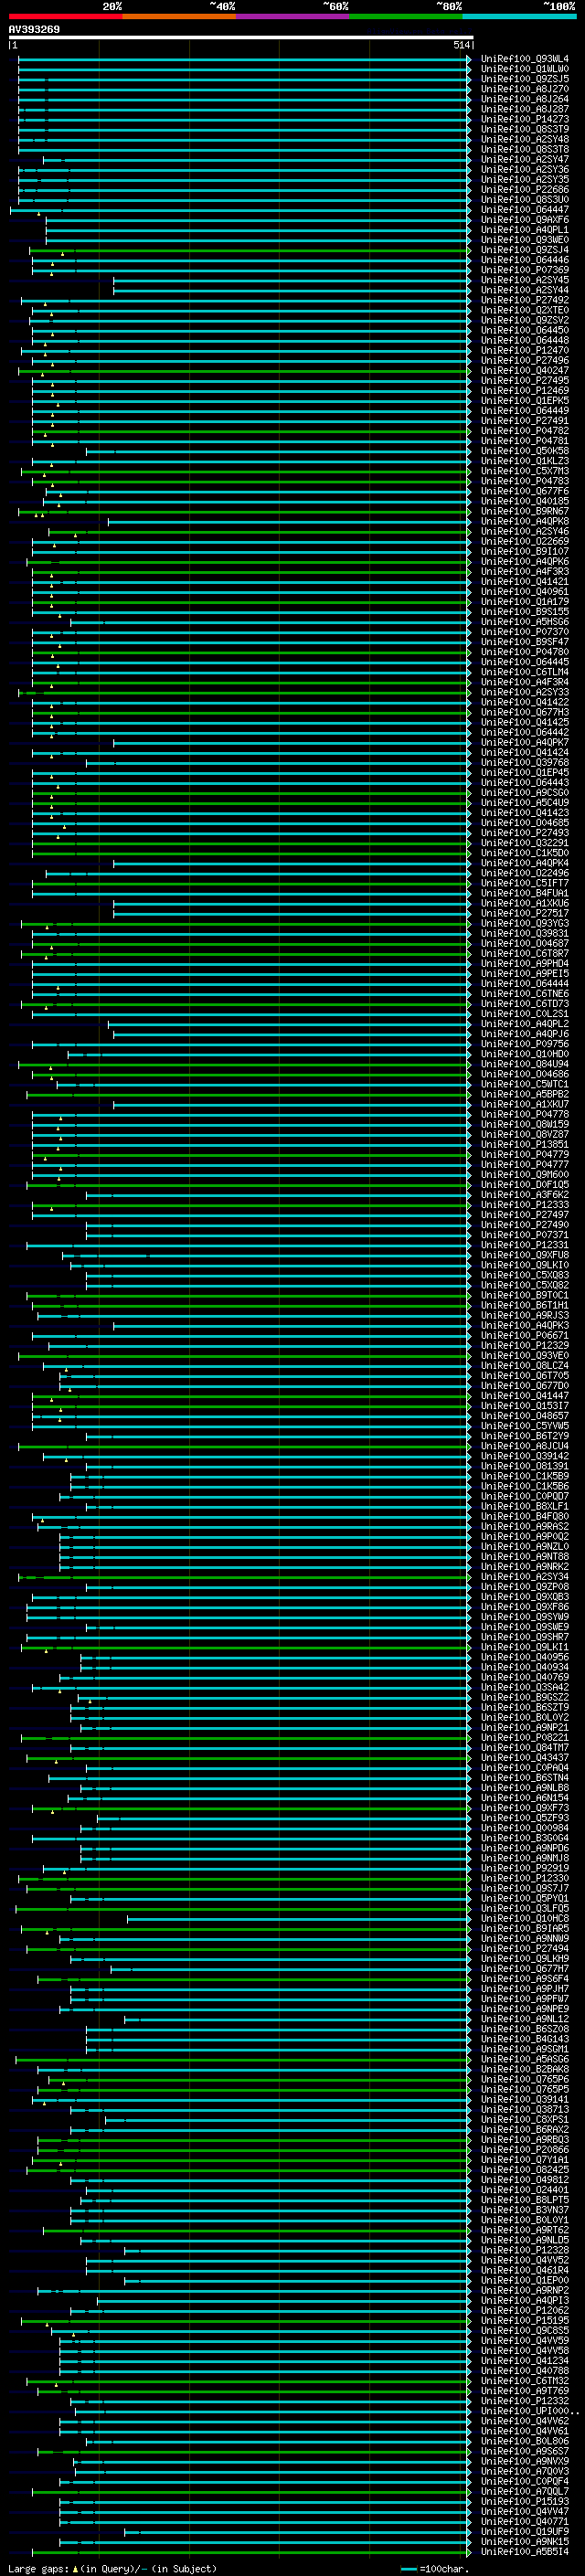
Task: Select the UniRef100_P22686 label
Action: (x=525, y=190)
